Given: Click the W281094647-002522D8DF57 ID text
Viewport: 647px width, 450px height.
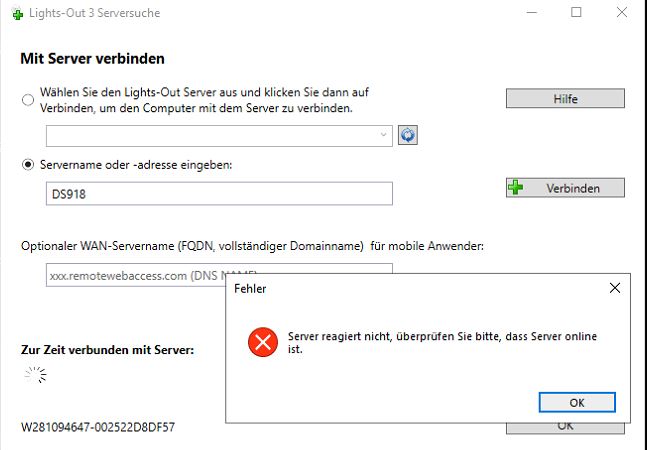Looking at the screenshot, I should tap(98, 428).
